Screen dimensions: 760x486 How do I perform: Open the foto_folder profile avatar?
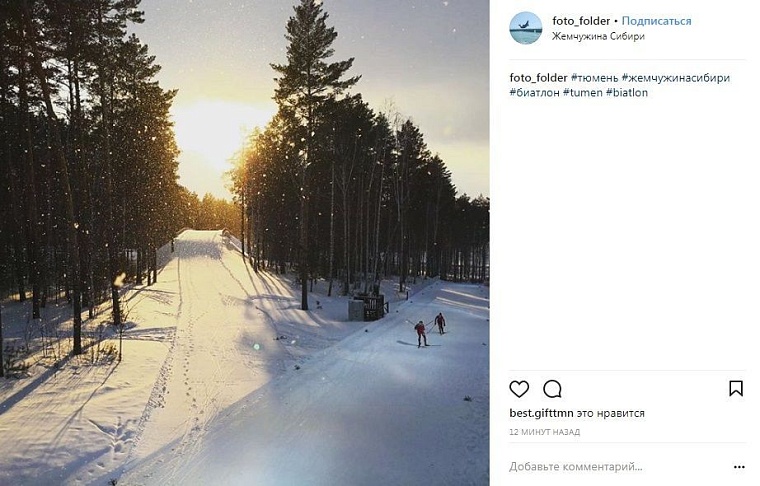point(525,28)
